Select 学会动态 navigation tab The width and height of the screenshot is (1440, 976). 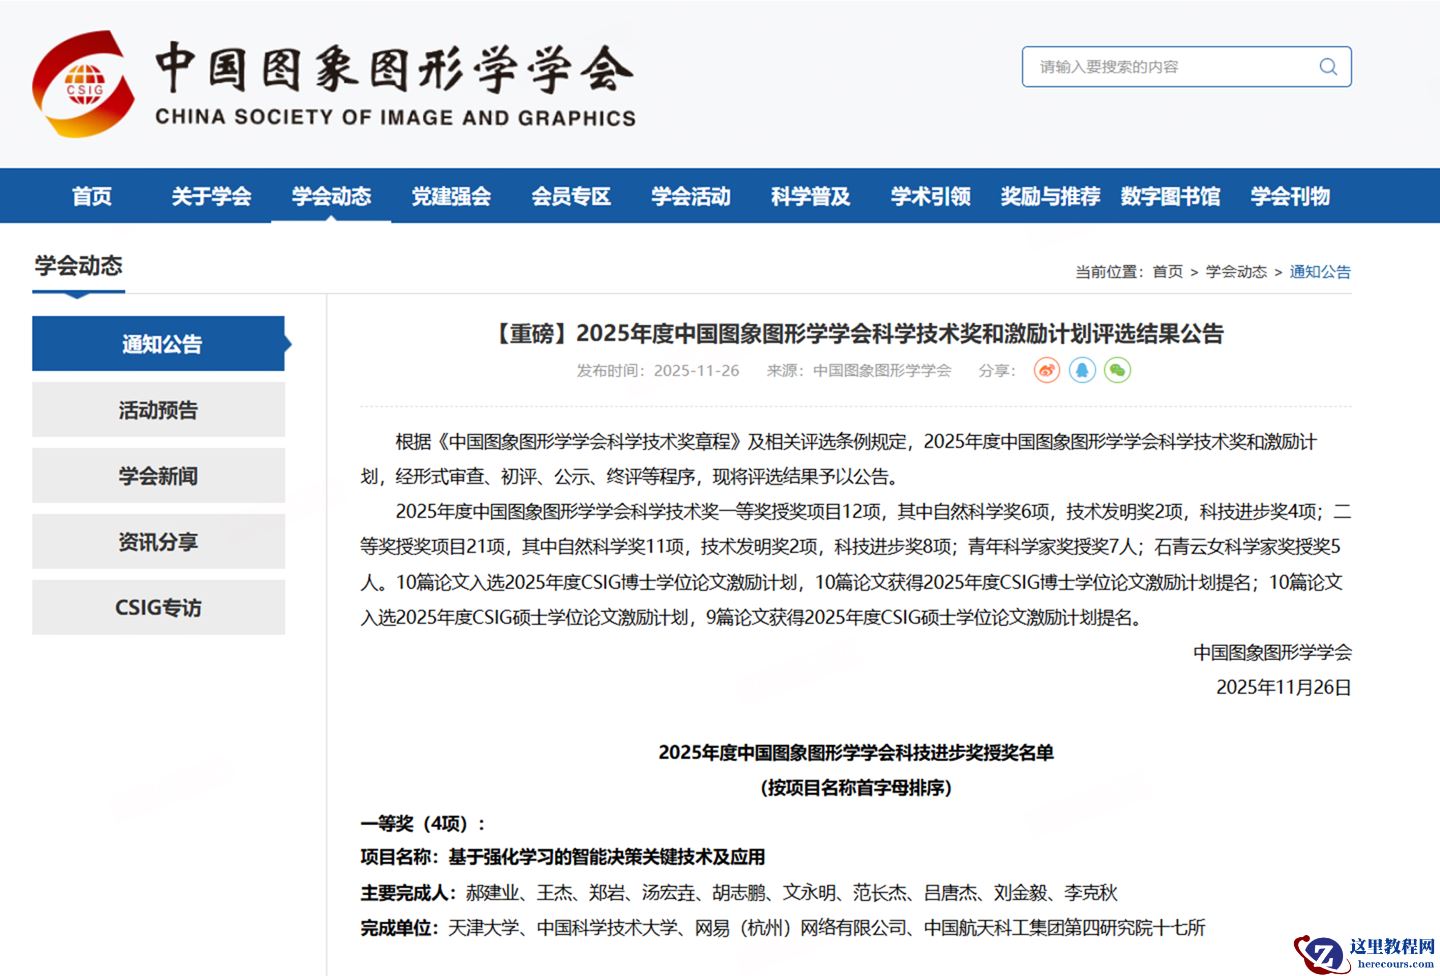[x=331, y=196]
